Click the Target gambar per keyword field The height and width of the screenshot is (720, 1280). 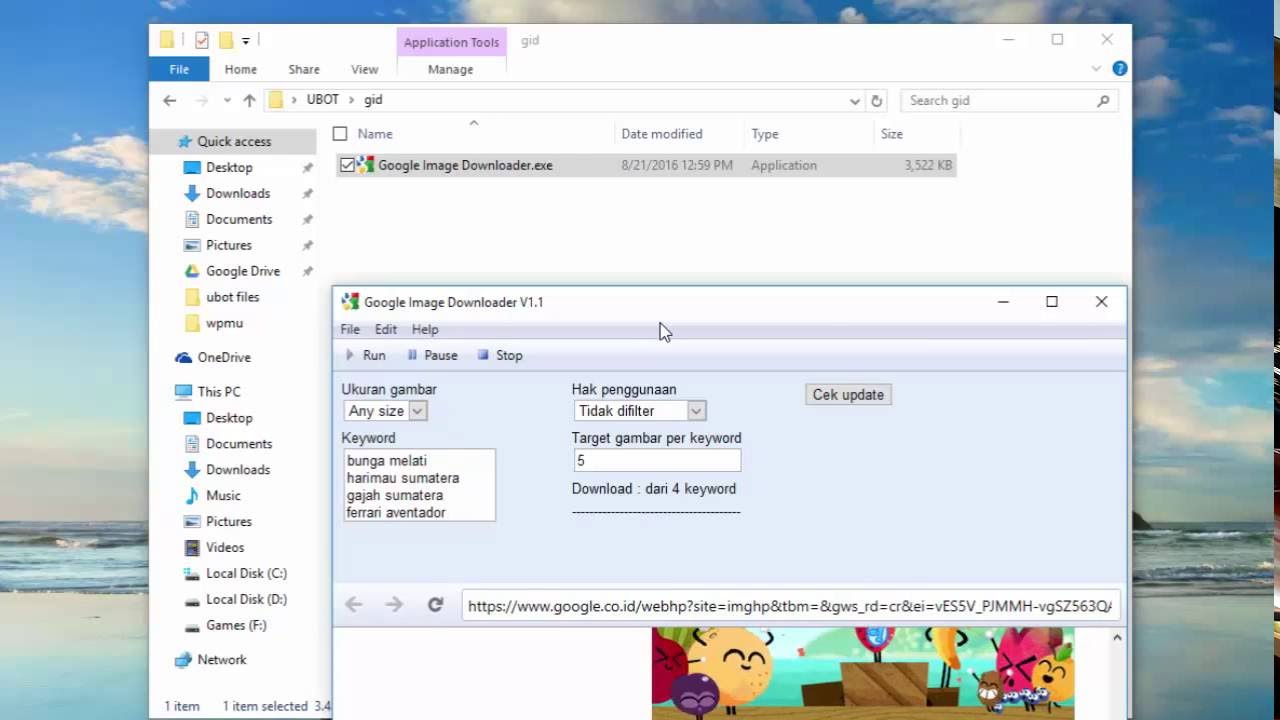click(x=657, y=460)
